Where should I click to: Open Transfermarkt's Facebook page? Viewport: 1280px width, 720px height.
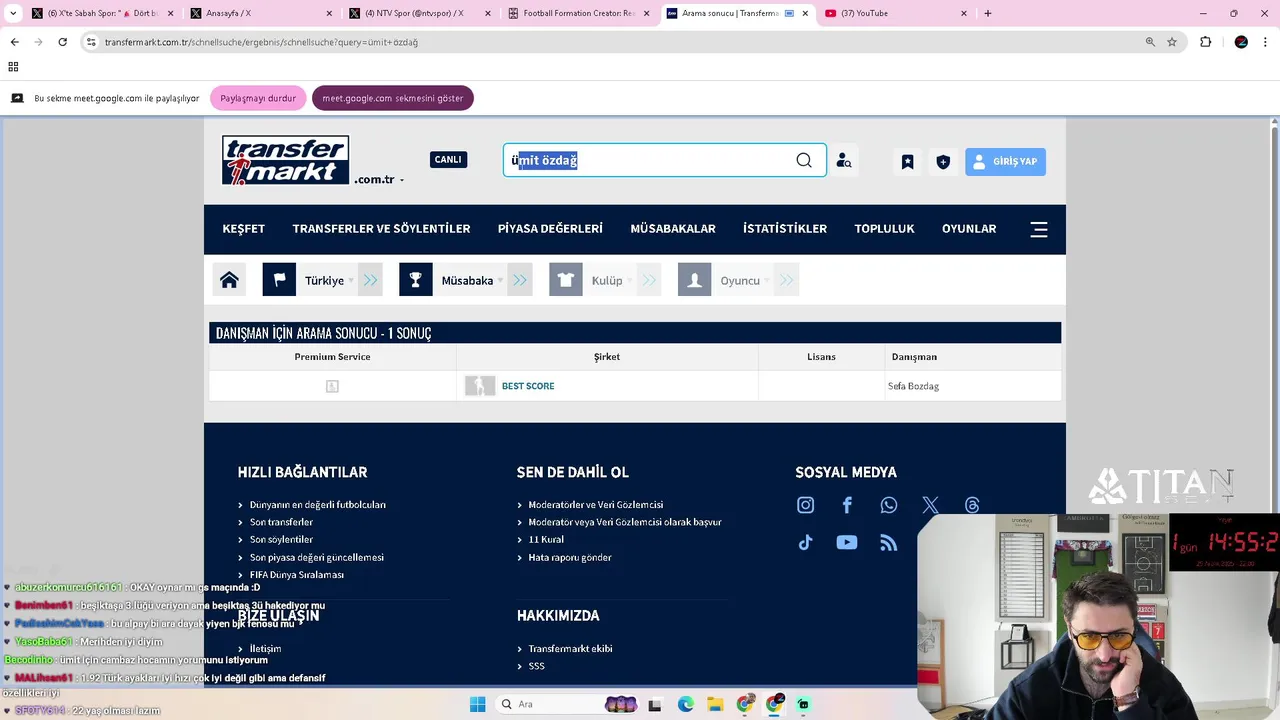coord(847,505)
